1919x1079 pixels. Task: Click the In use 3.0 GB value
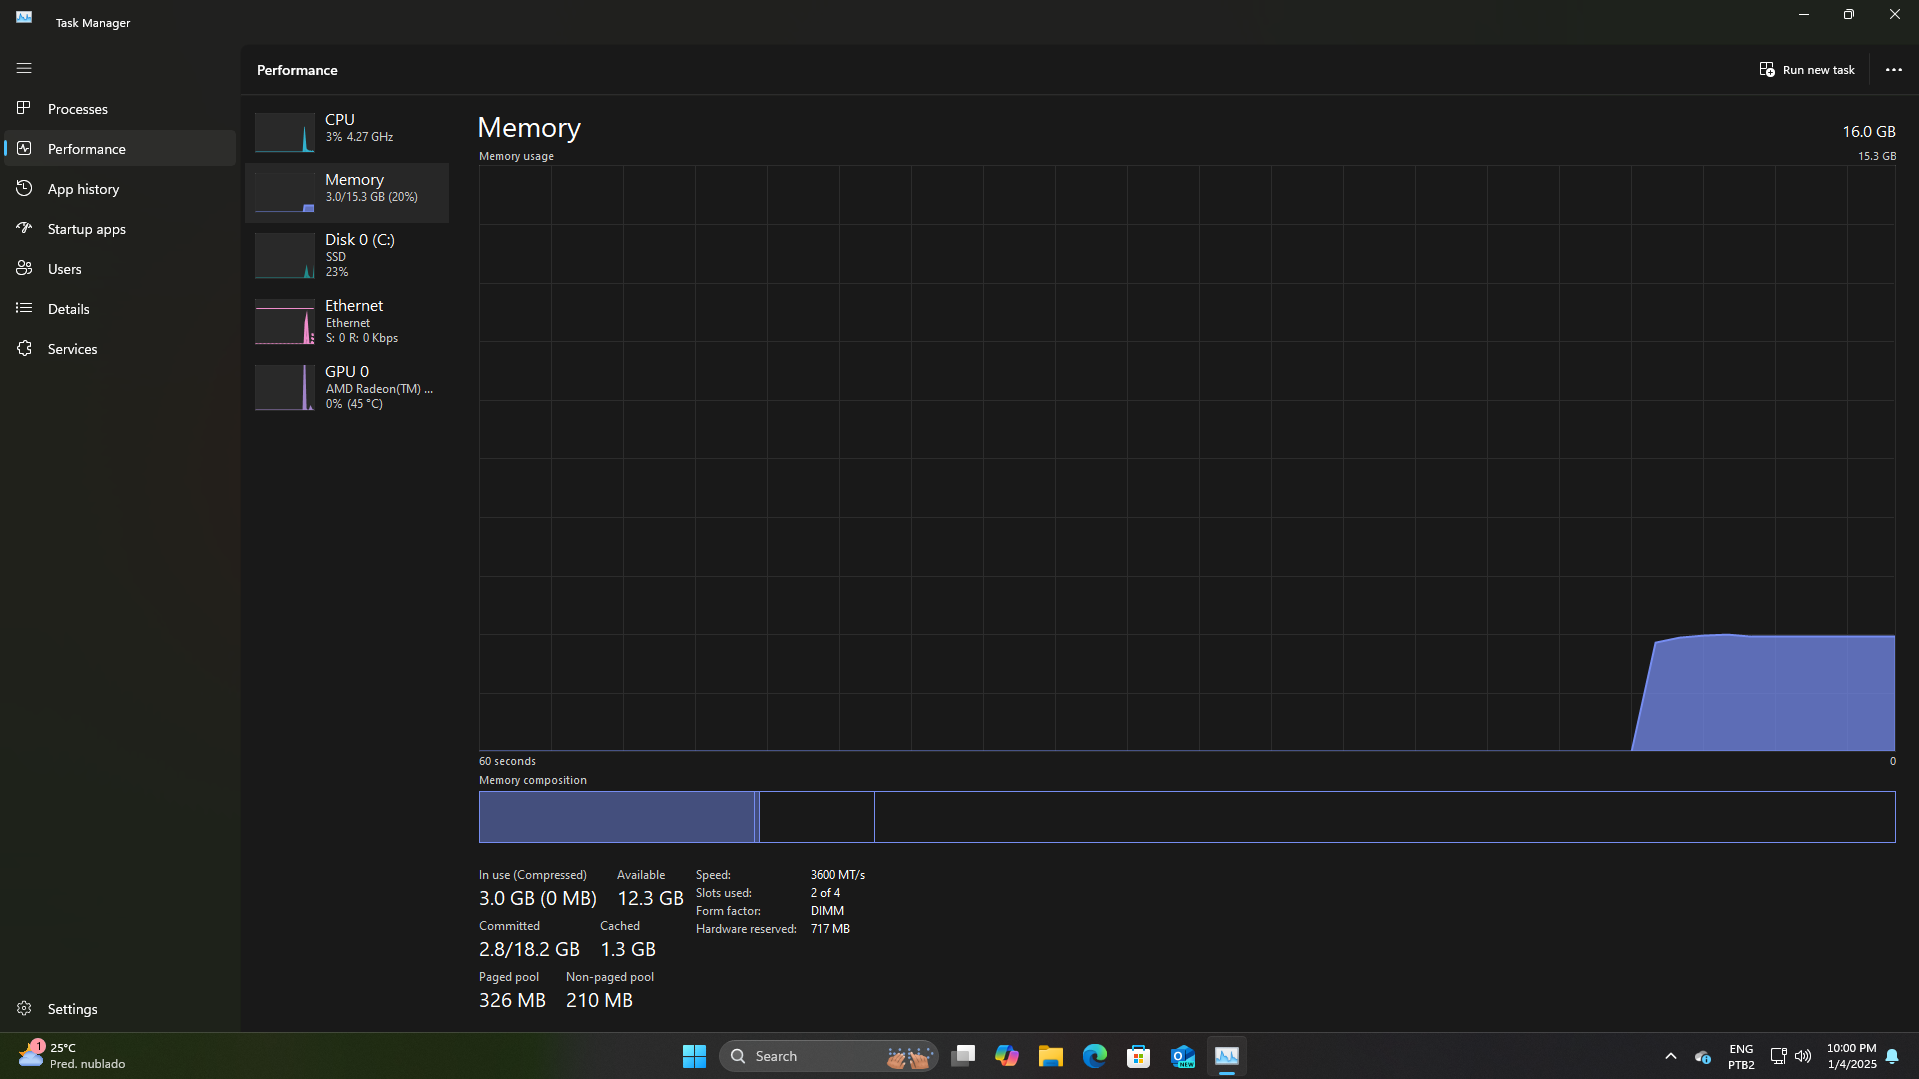tap(537, 898)
